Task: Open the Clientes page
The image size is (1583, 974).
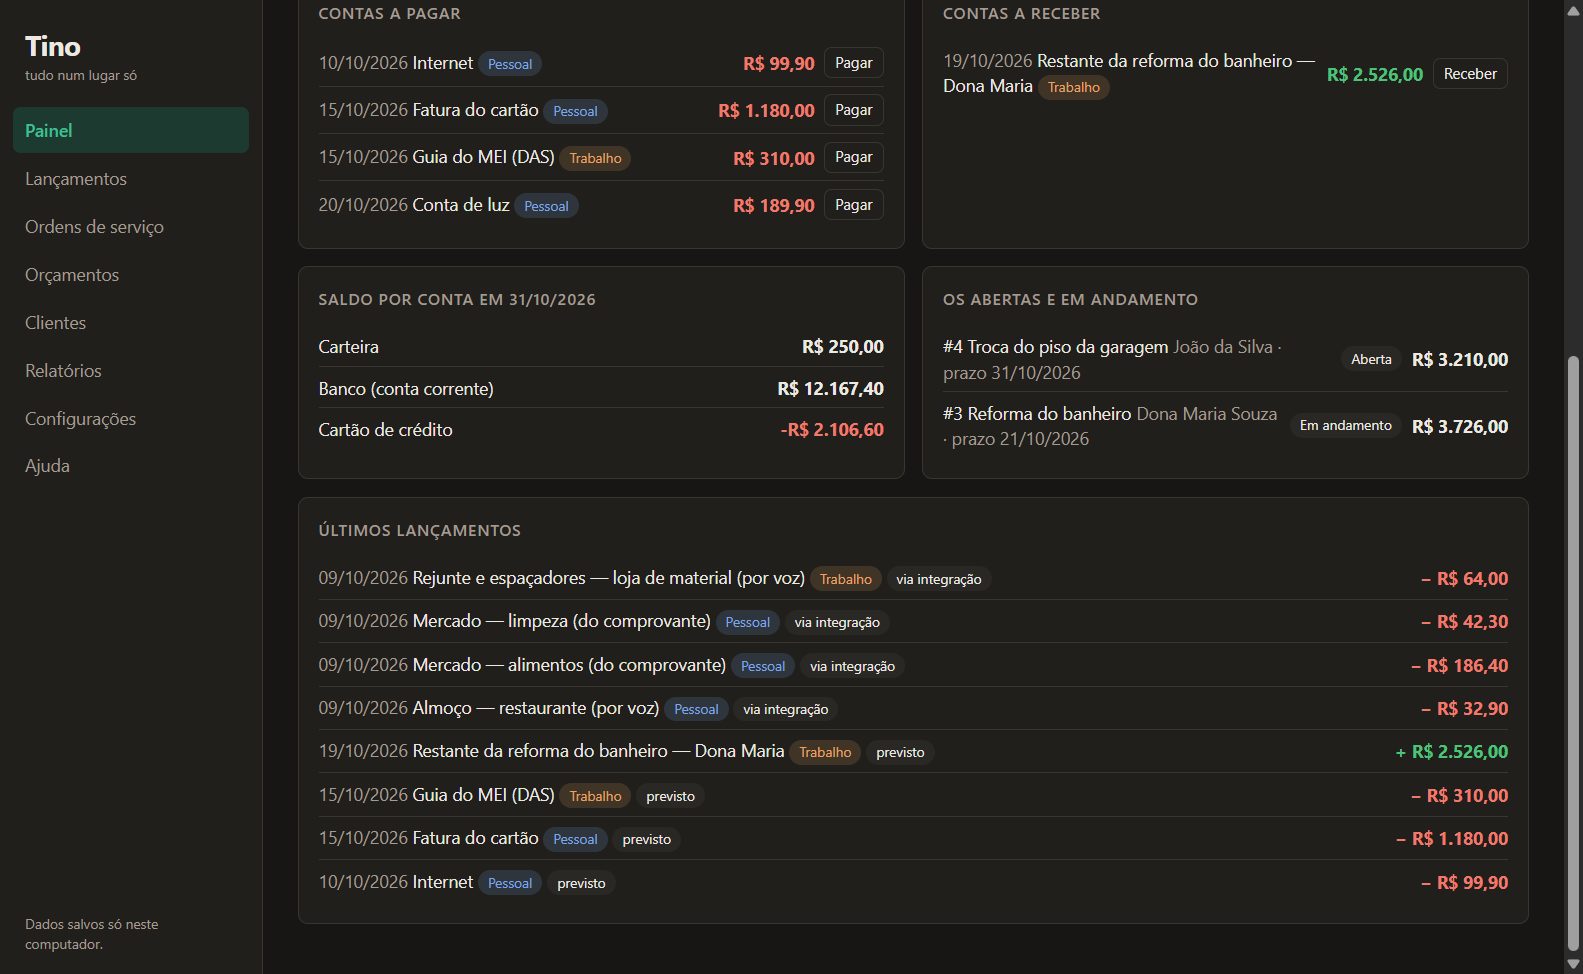Action: tap(130, 323)
